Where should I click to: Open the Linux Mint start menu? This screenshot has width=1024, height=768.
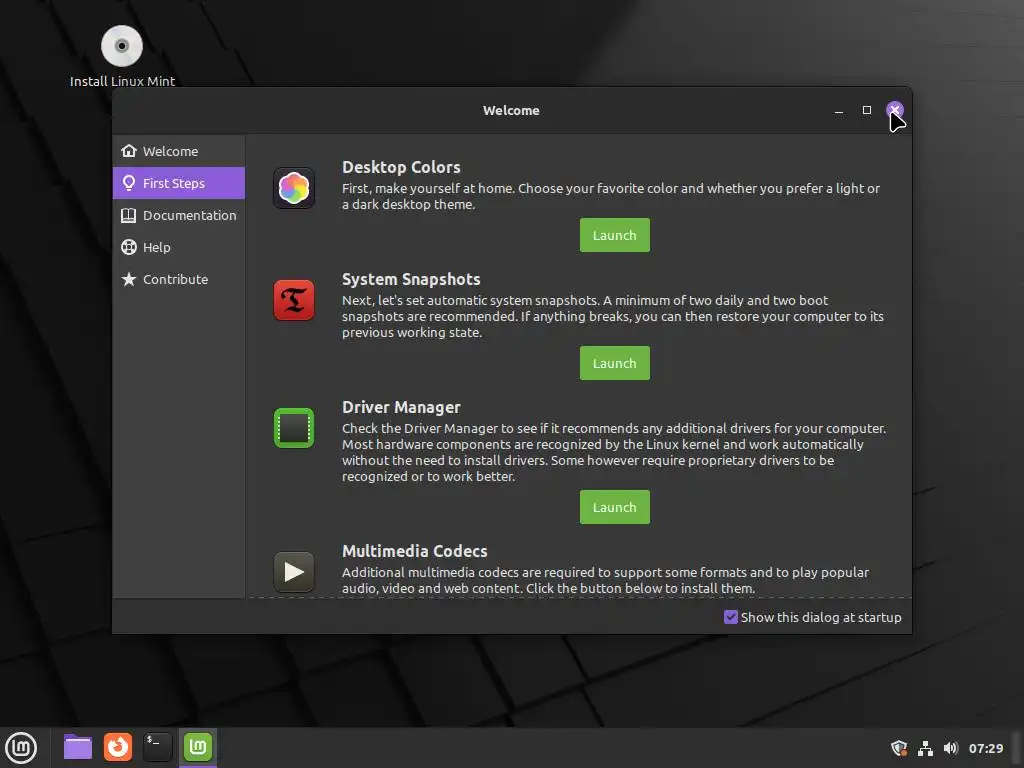point(21,747)
